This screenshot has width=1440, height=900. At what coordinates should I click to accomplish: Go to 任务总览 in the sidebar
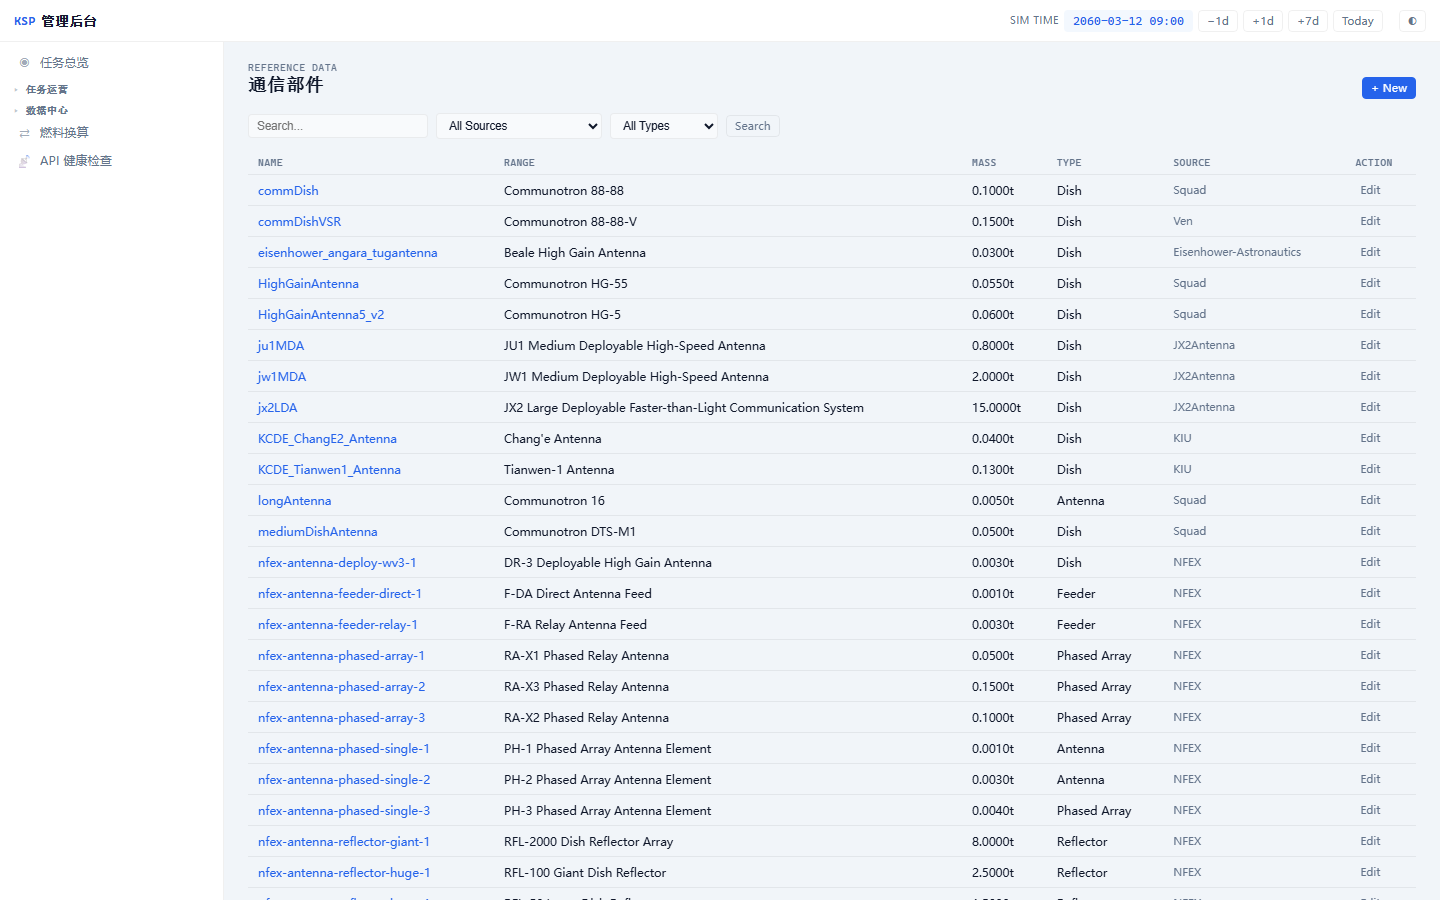coord(64,62)
